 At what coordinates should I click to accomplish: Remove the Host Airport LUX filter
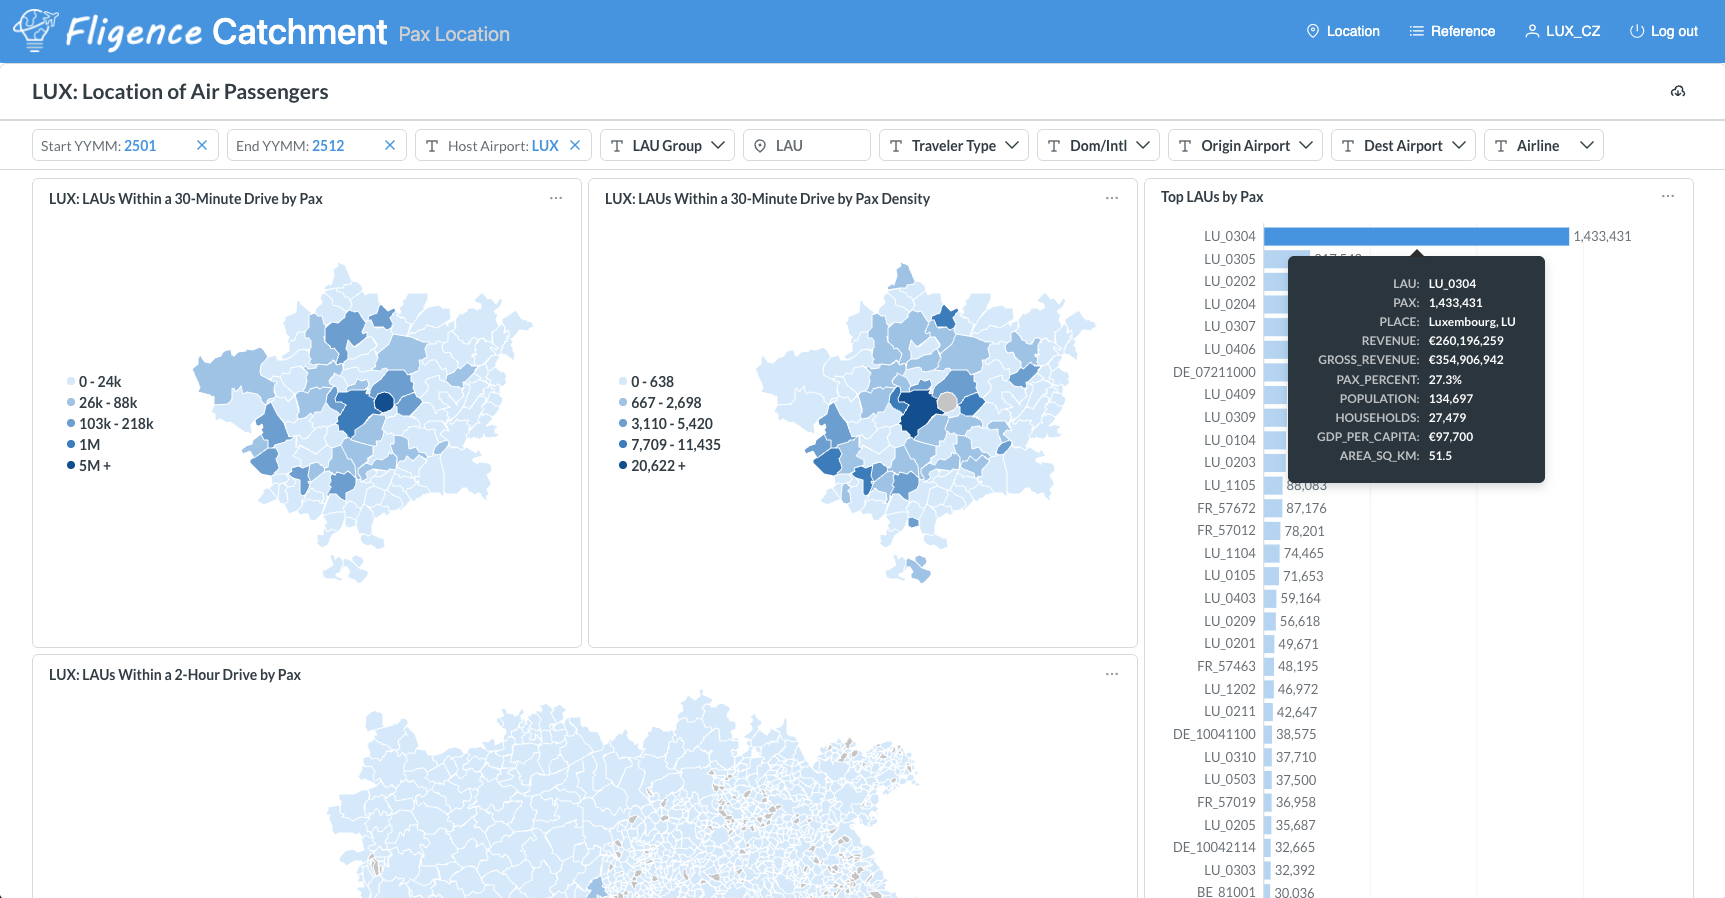[x=575, y=145]
